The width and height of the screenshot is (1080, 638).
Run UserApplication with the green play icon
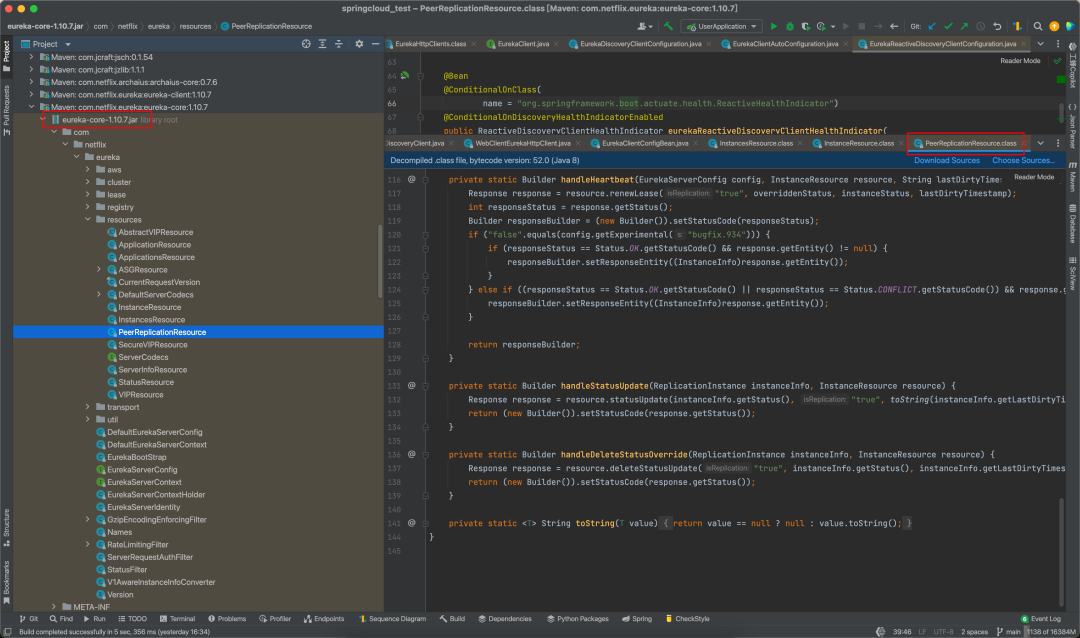coord(773,26)
